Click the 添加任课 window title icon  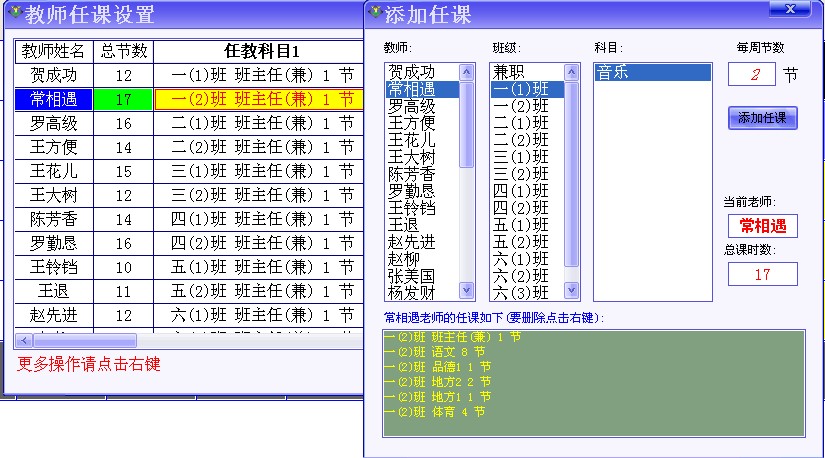pos(376,13)
